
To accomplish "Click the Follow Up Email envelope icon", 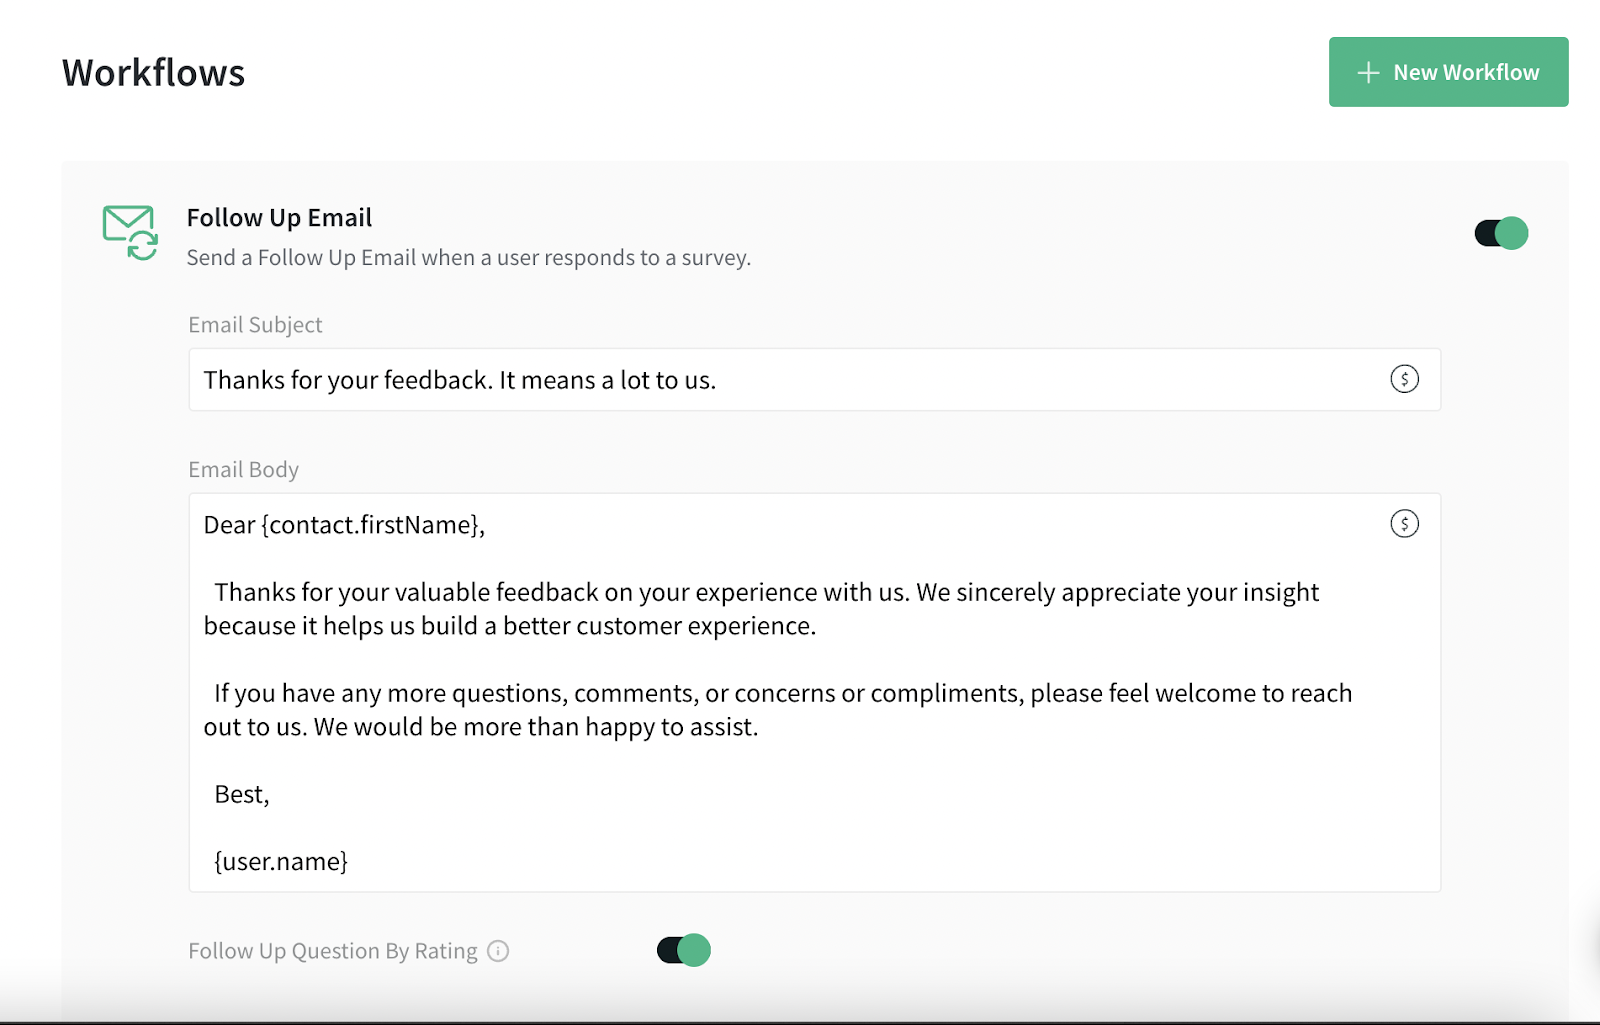I will [130, 232].
